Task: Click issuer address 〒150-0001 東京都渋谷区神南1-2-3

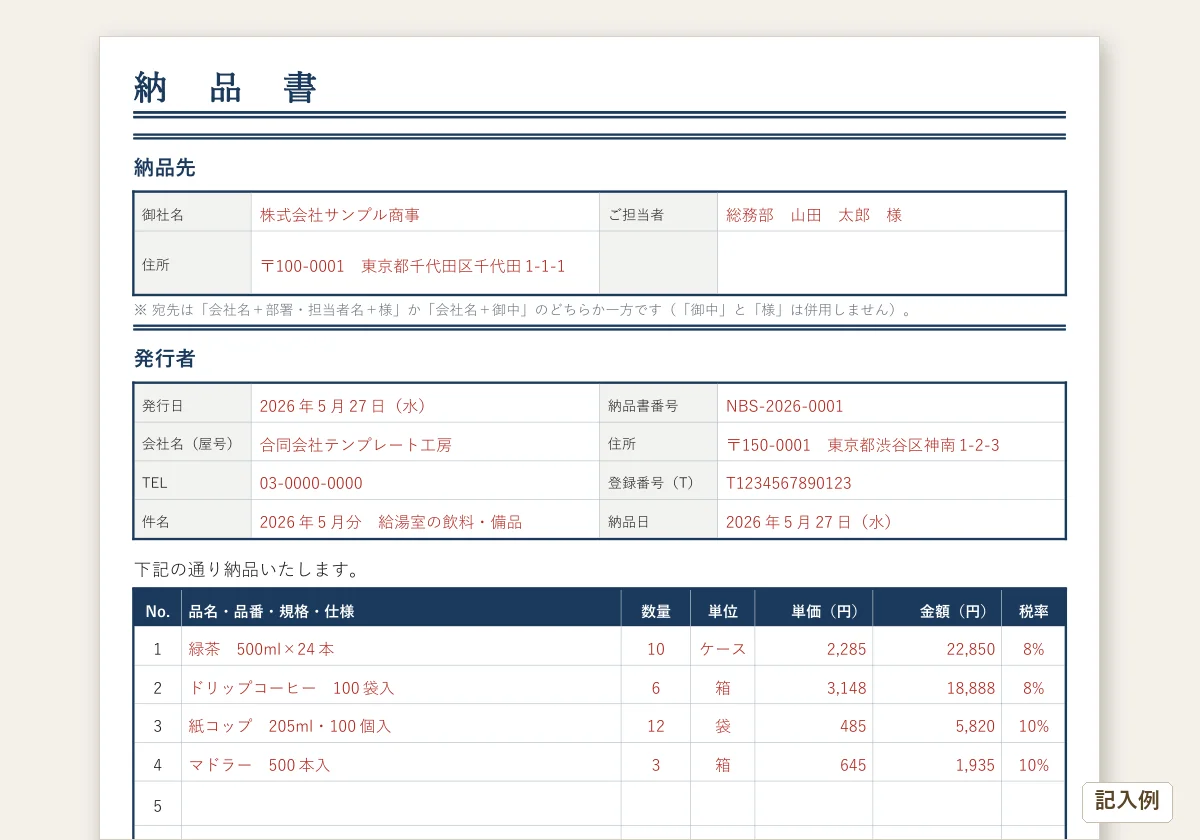Action: [863, 445]
